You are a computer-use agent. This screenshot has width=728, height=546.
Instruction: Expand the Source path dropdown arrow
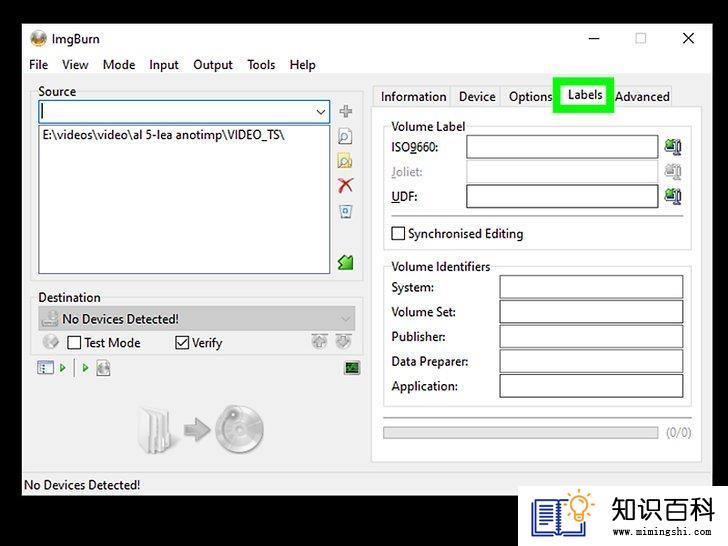(x=320, y=112)
